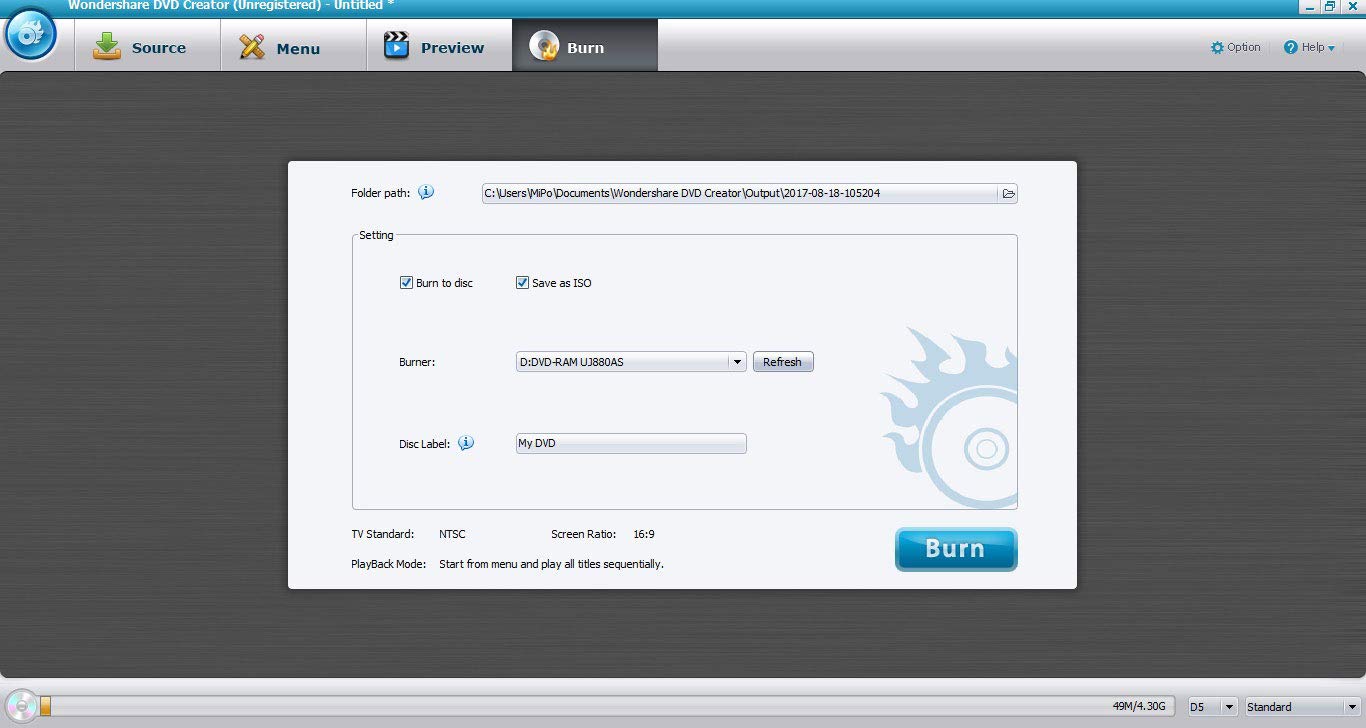Click the 49M/4.30G size readout
Viewport: 1366px width, 728px height.
click(1139, 706)
